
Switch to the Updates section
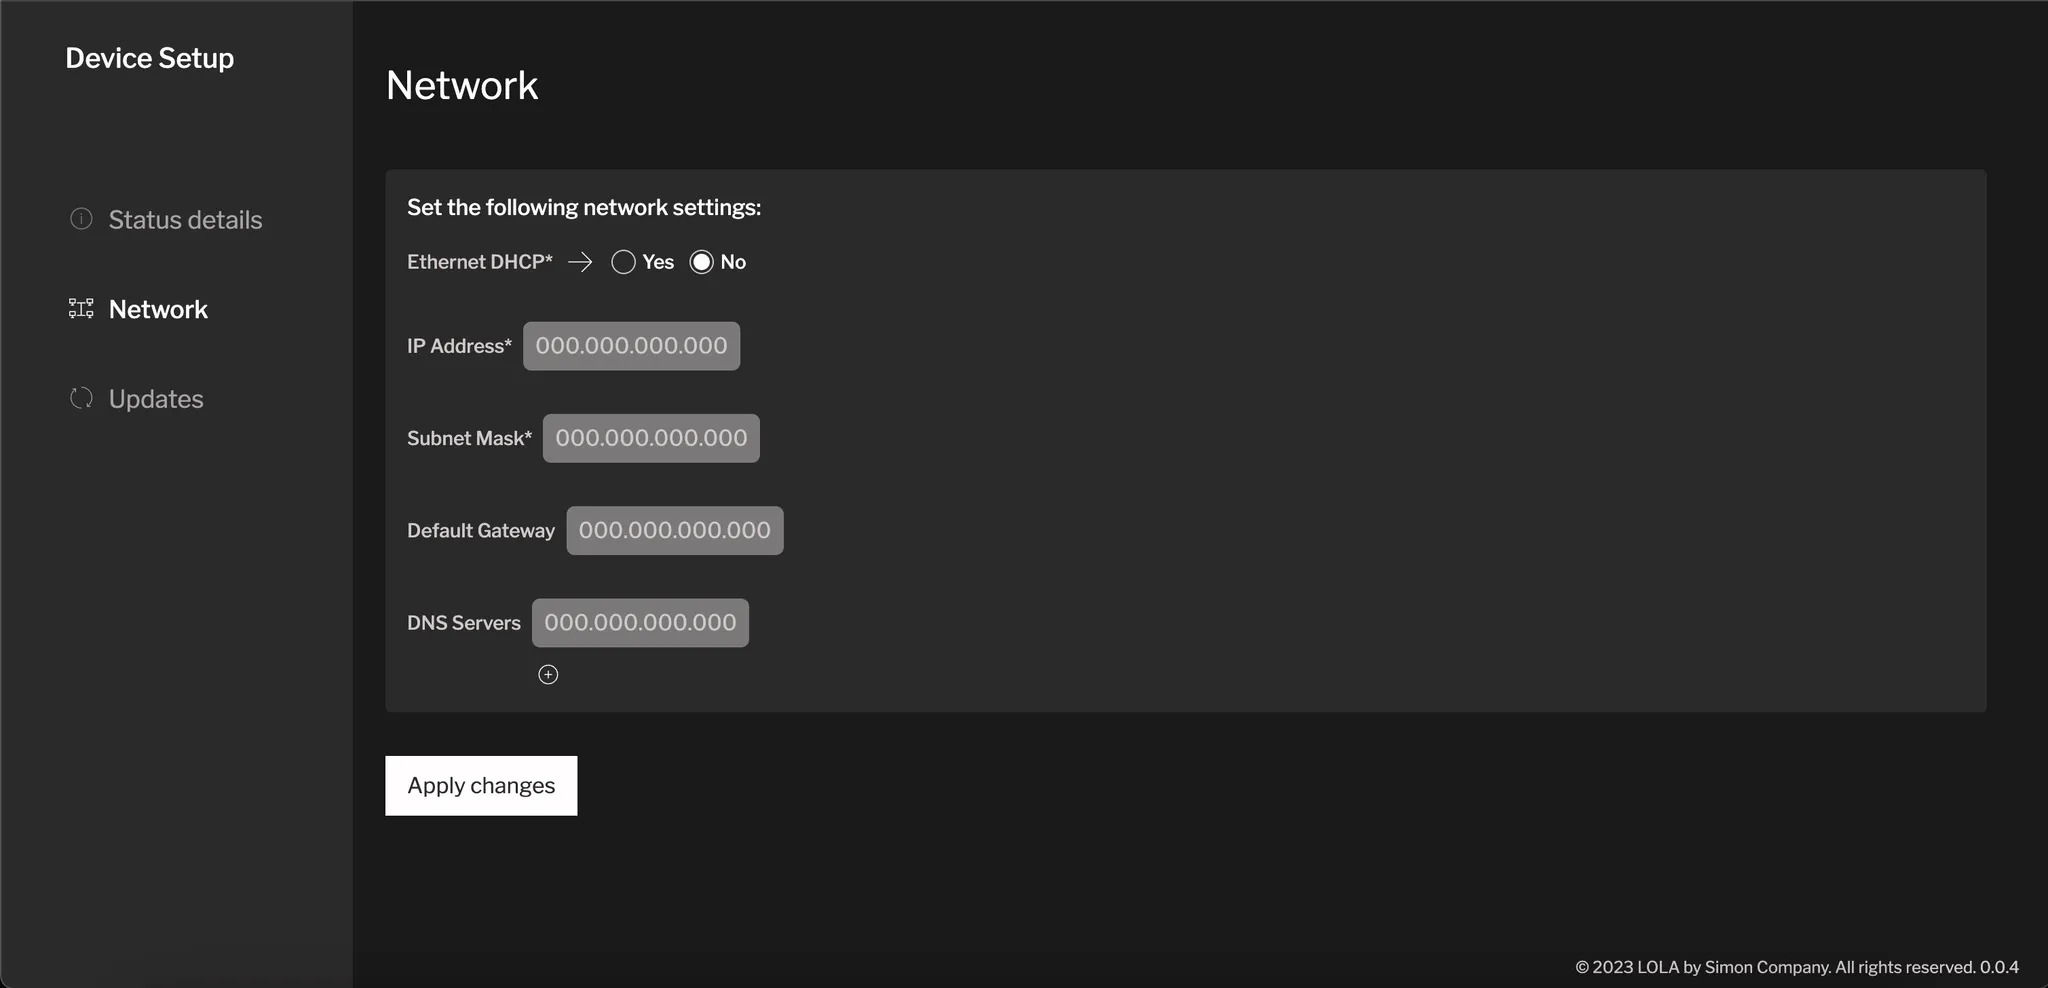(155, 398)
